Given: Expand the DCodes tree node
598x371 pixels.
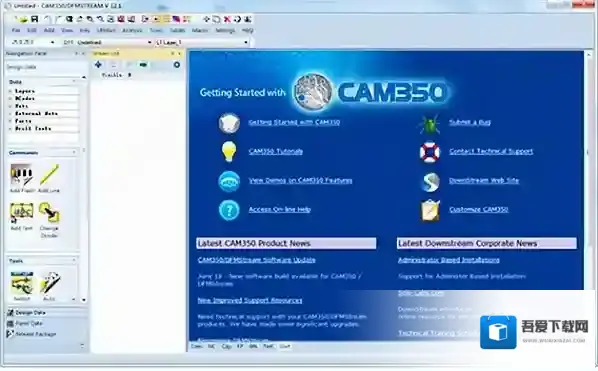Looking at the screenshot, I should (10, 98).
